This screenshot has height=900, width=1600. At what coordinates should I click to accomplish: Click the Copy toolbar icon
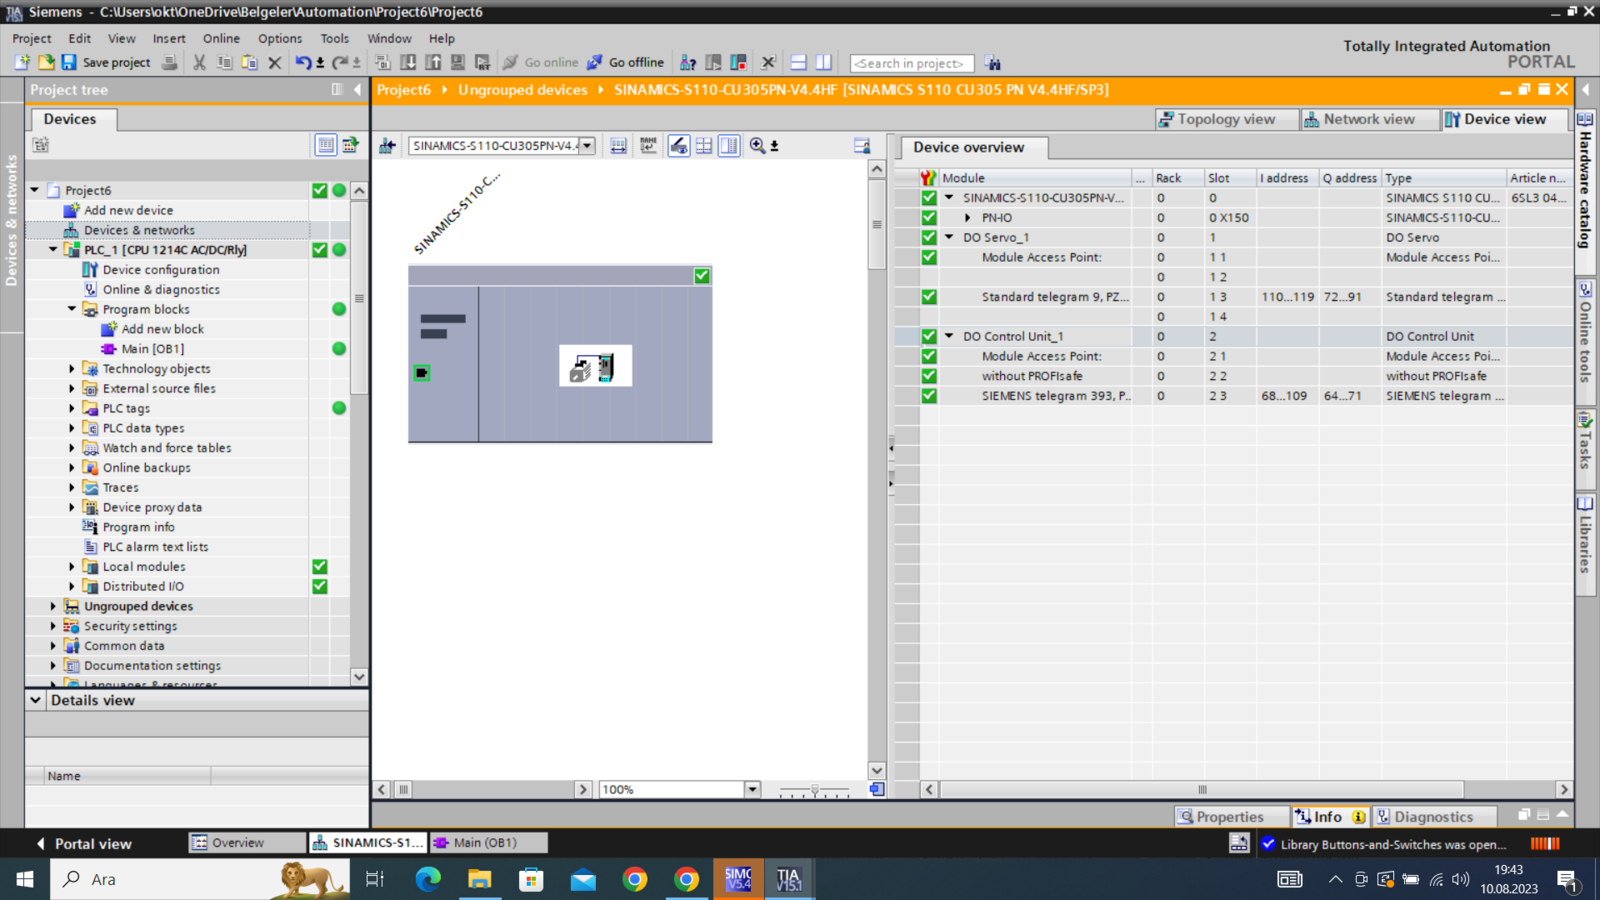pyautogui.click(x=224, y=62)
